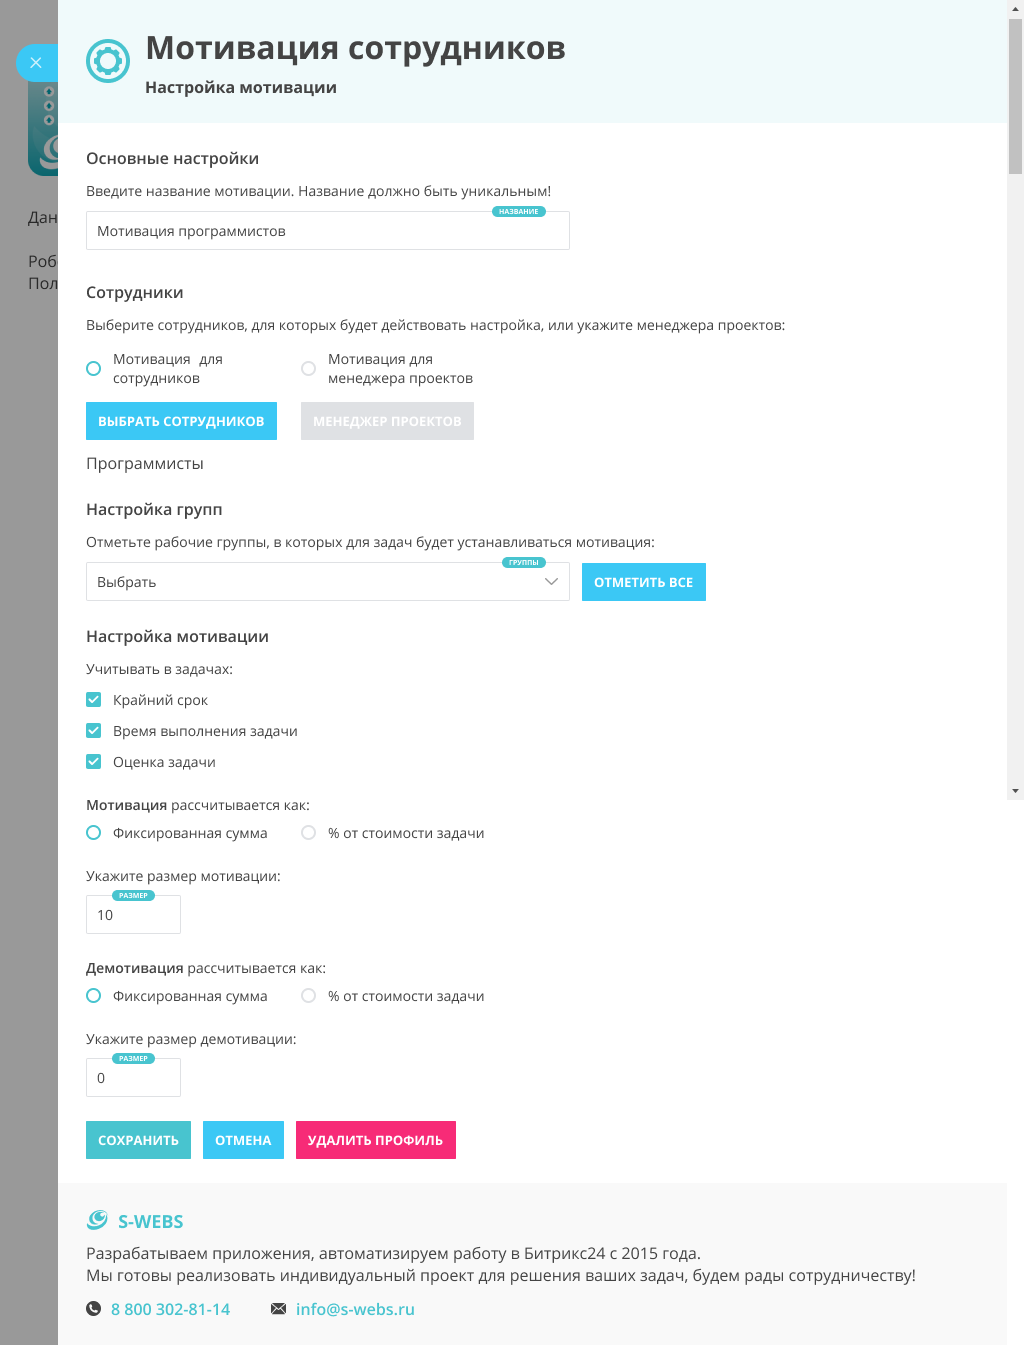Viewport: 1024px width, 1345px height.
Task: Open the info@s-webs.ru email link
Action: click(x=355, y=1309)
